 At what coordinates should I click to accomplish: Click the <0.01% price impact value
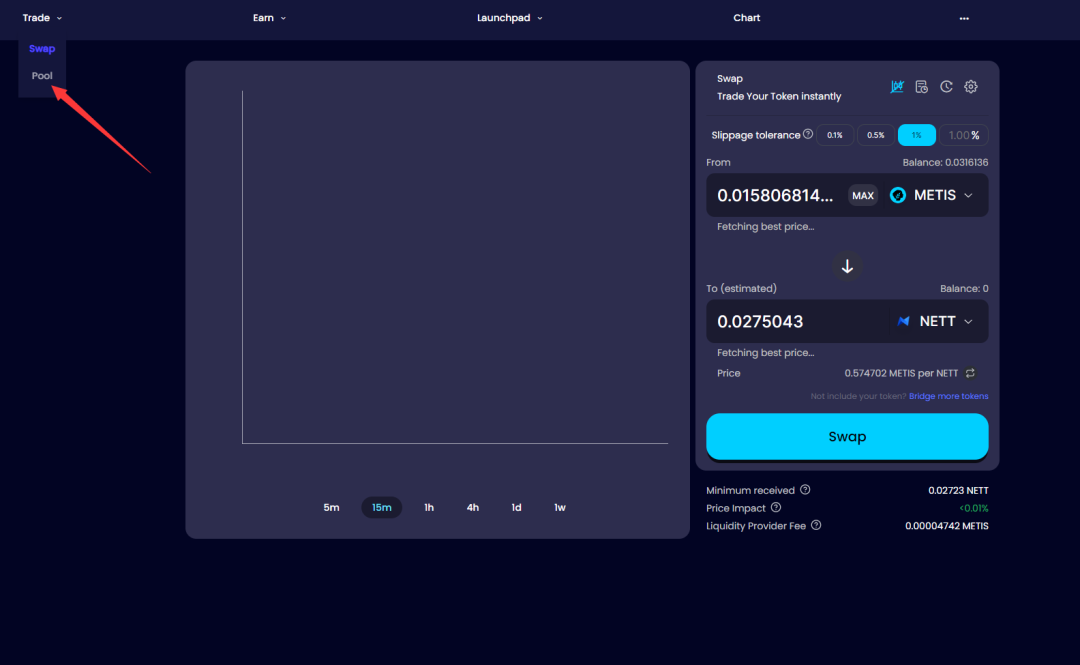(973, 508)
